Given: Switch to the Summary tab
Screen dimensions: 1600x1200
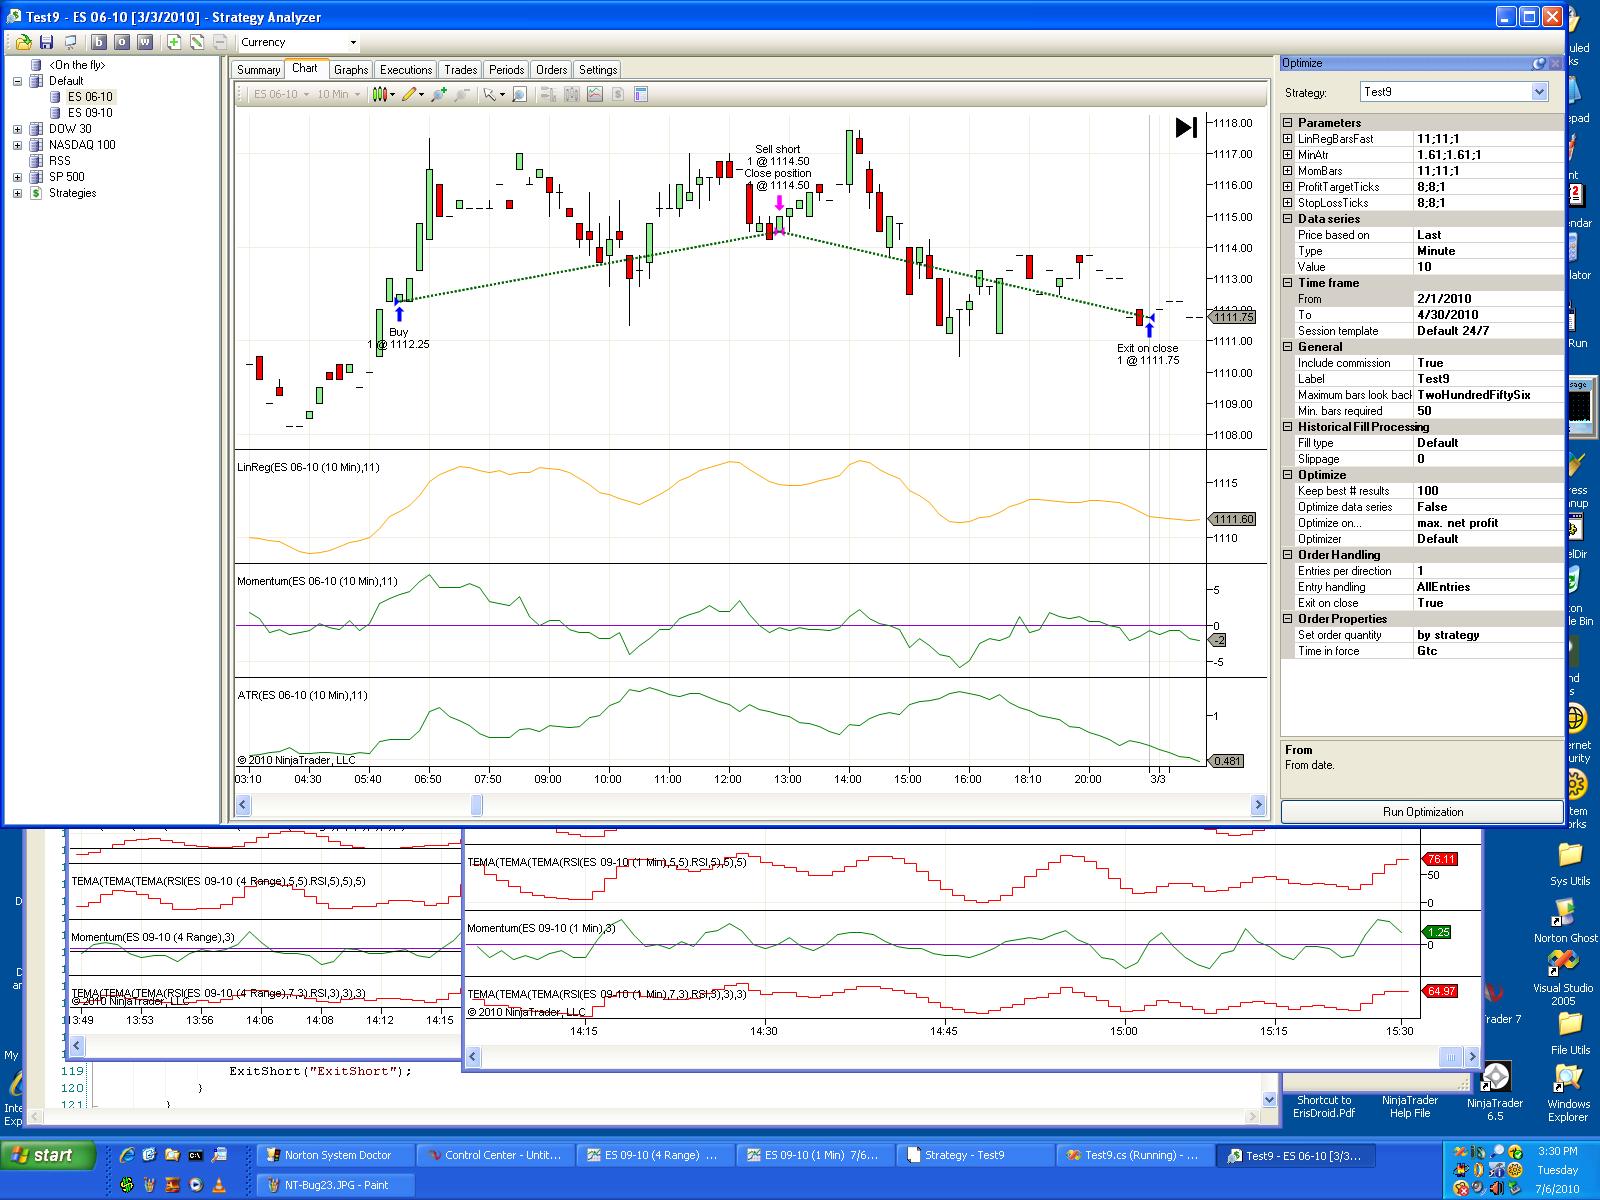Looking at the screenshot, I should (258, 70).
